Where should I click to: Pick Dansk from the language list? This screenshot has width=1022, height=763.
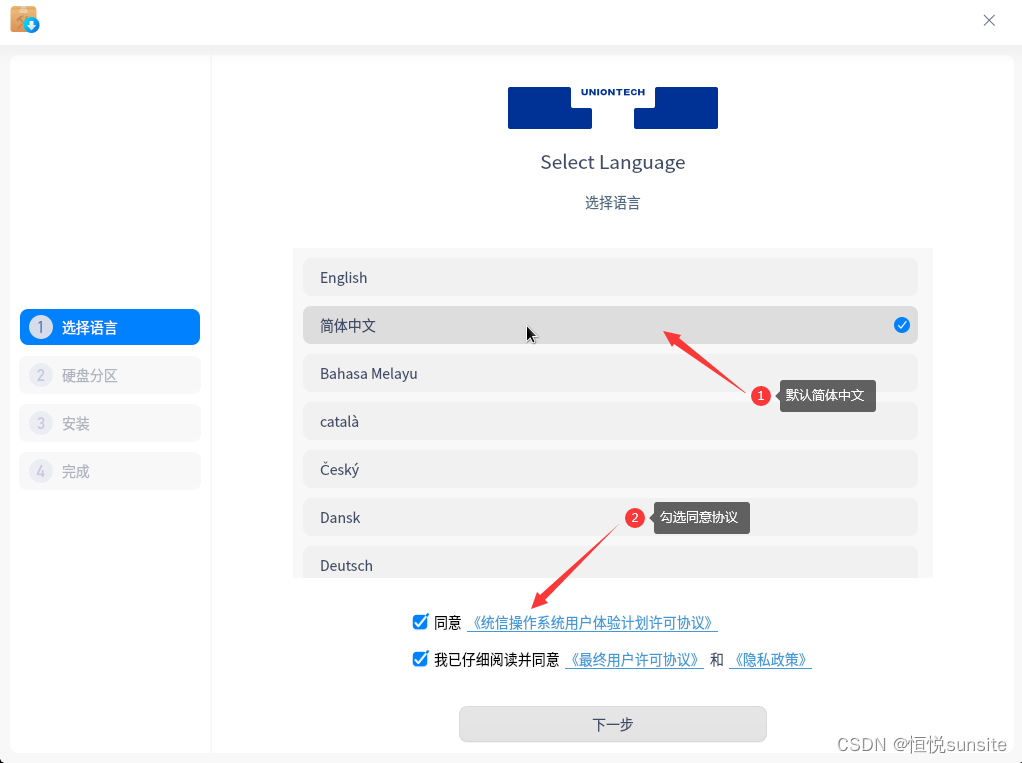pyautogui.click(x=610, y=517)
